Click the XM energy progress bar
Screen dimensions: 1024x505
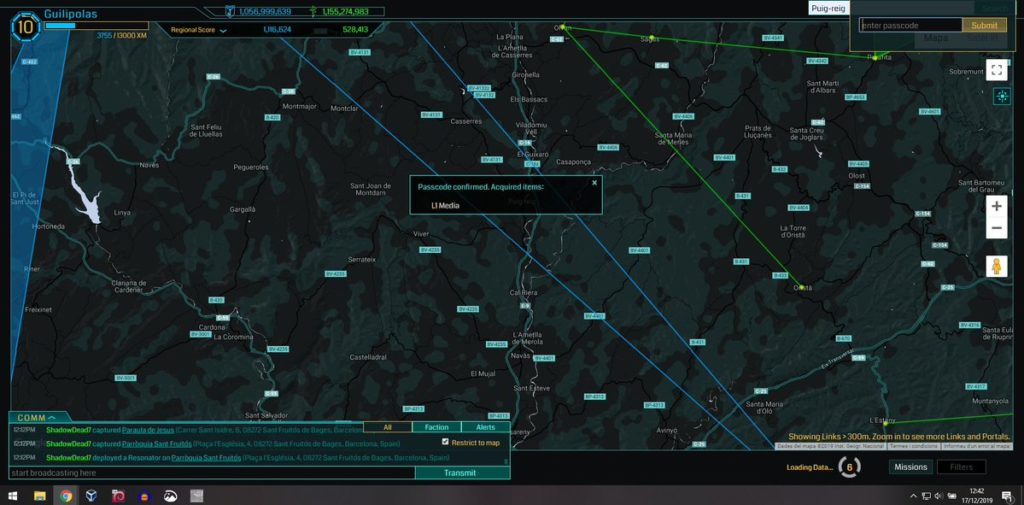click(x=97, y=26)
